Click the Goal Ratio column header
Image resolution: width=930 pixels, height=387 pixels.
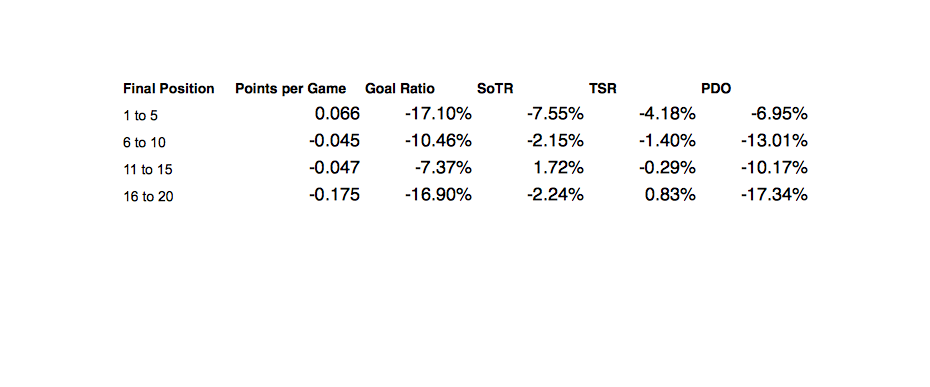[x=400, y=89]
